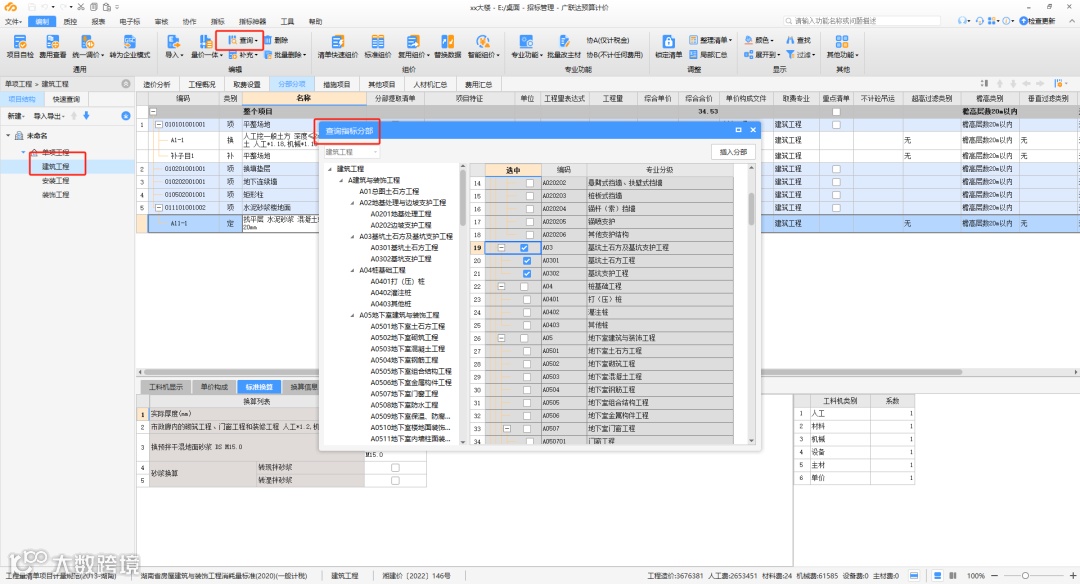
Task: Uncheck the A0302 基坑支护工程 checkbox
Action: pos(527,273)
